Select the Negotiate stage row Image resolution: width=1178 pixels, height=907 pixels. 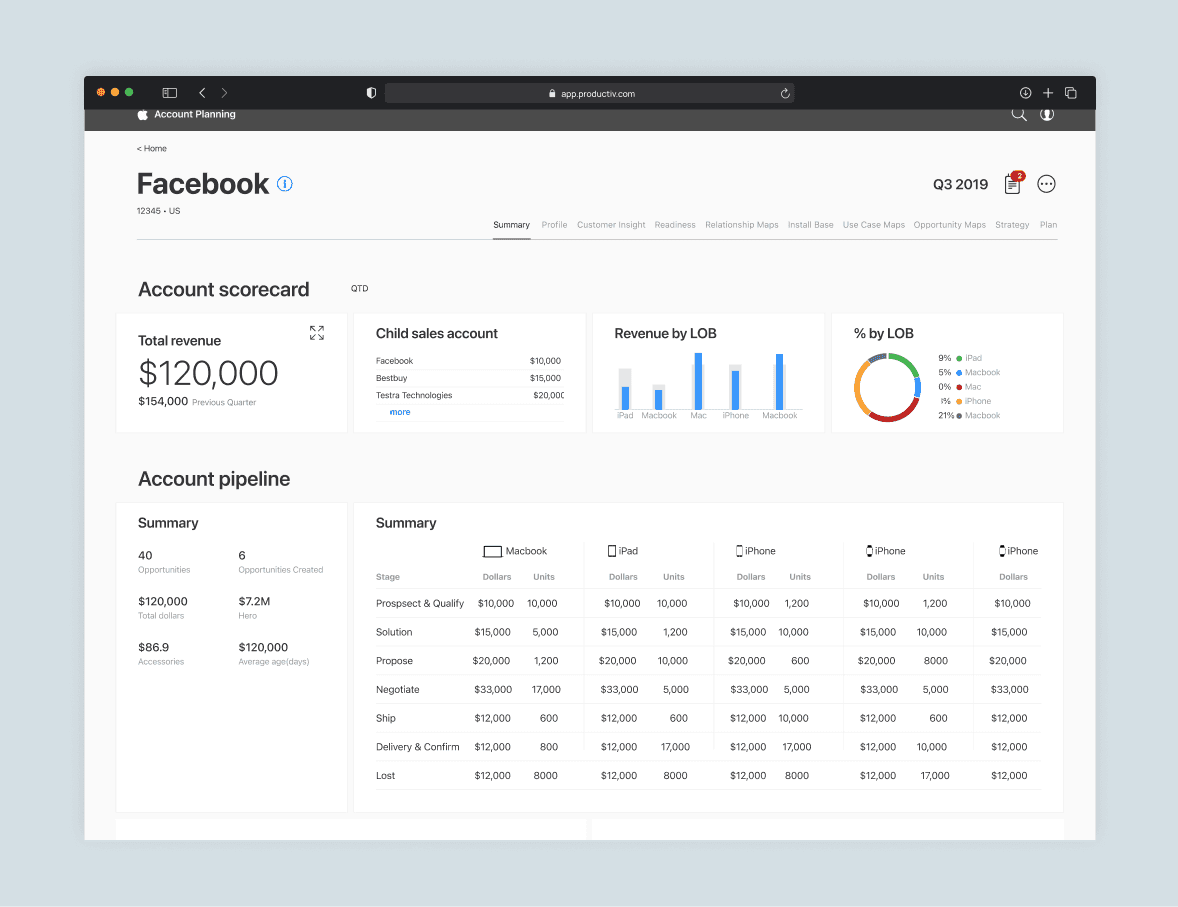point(708,689)
